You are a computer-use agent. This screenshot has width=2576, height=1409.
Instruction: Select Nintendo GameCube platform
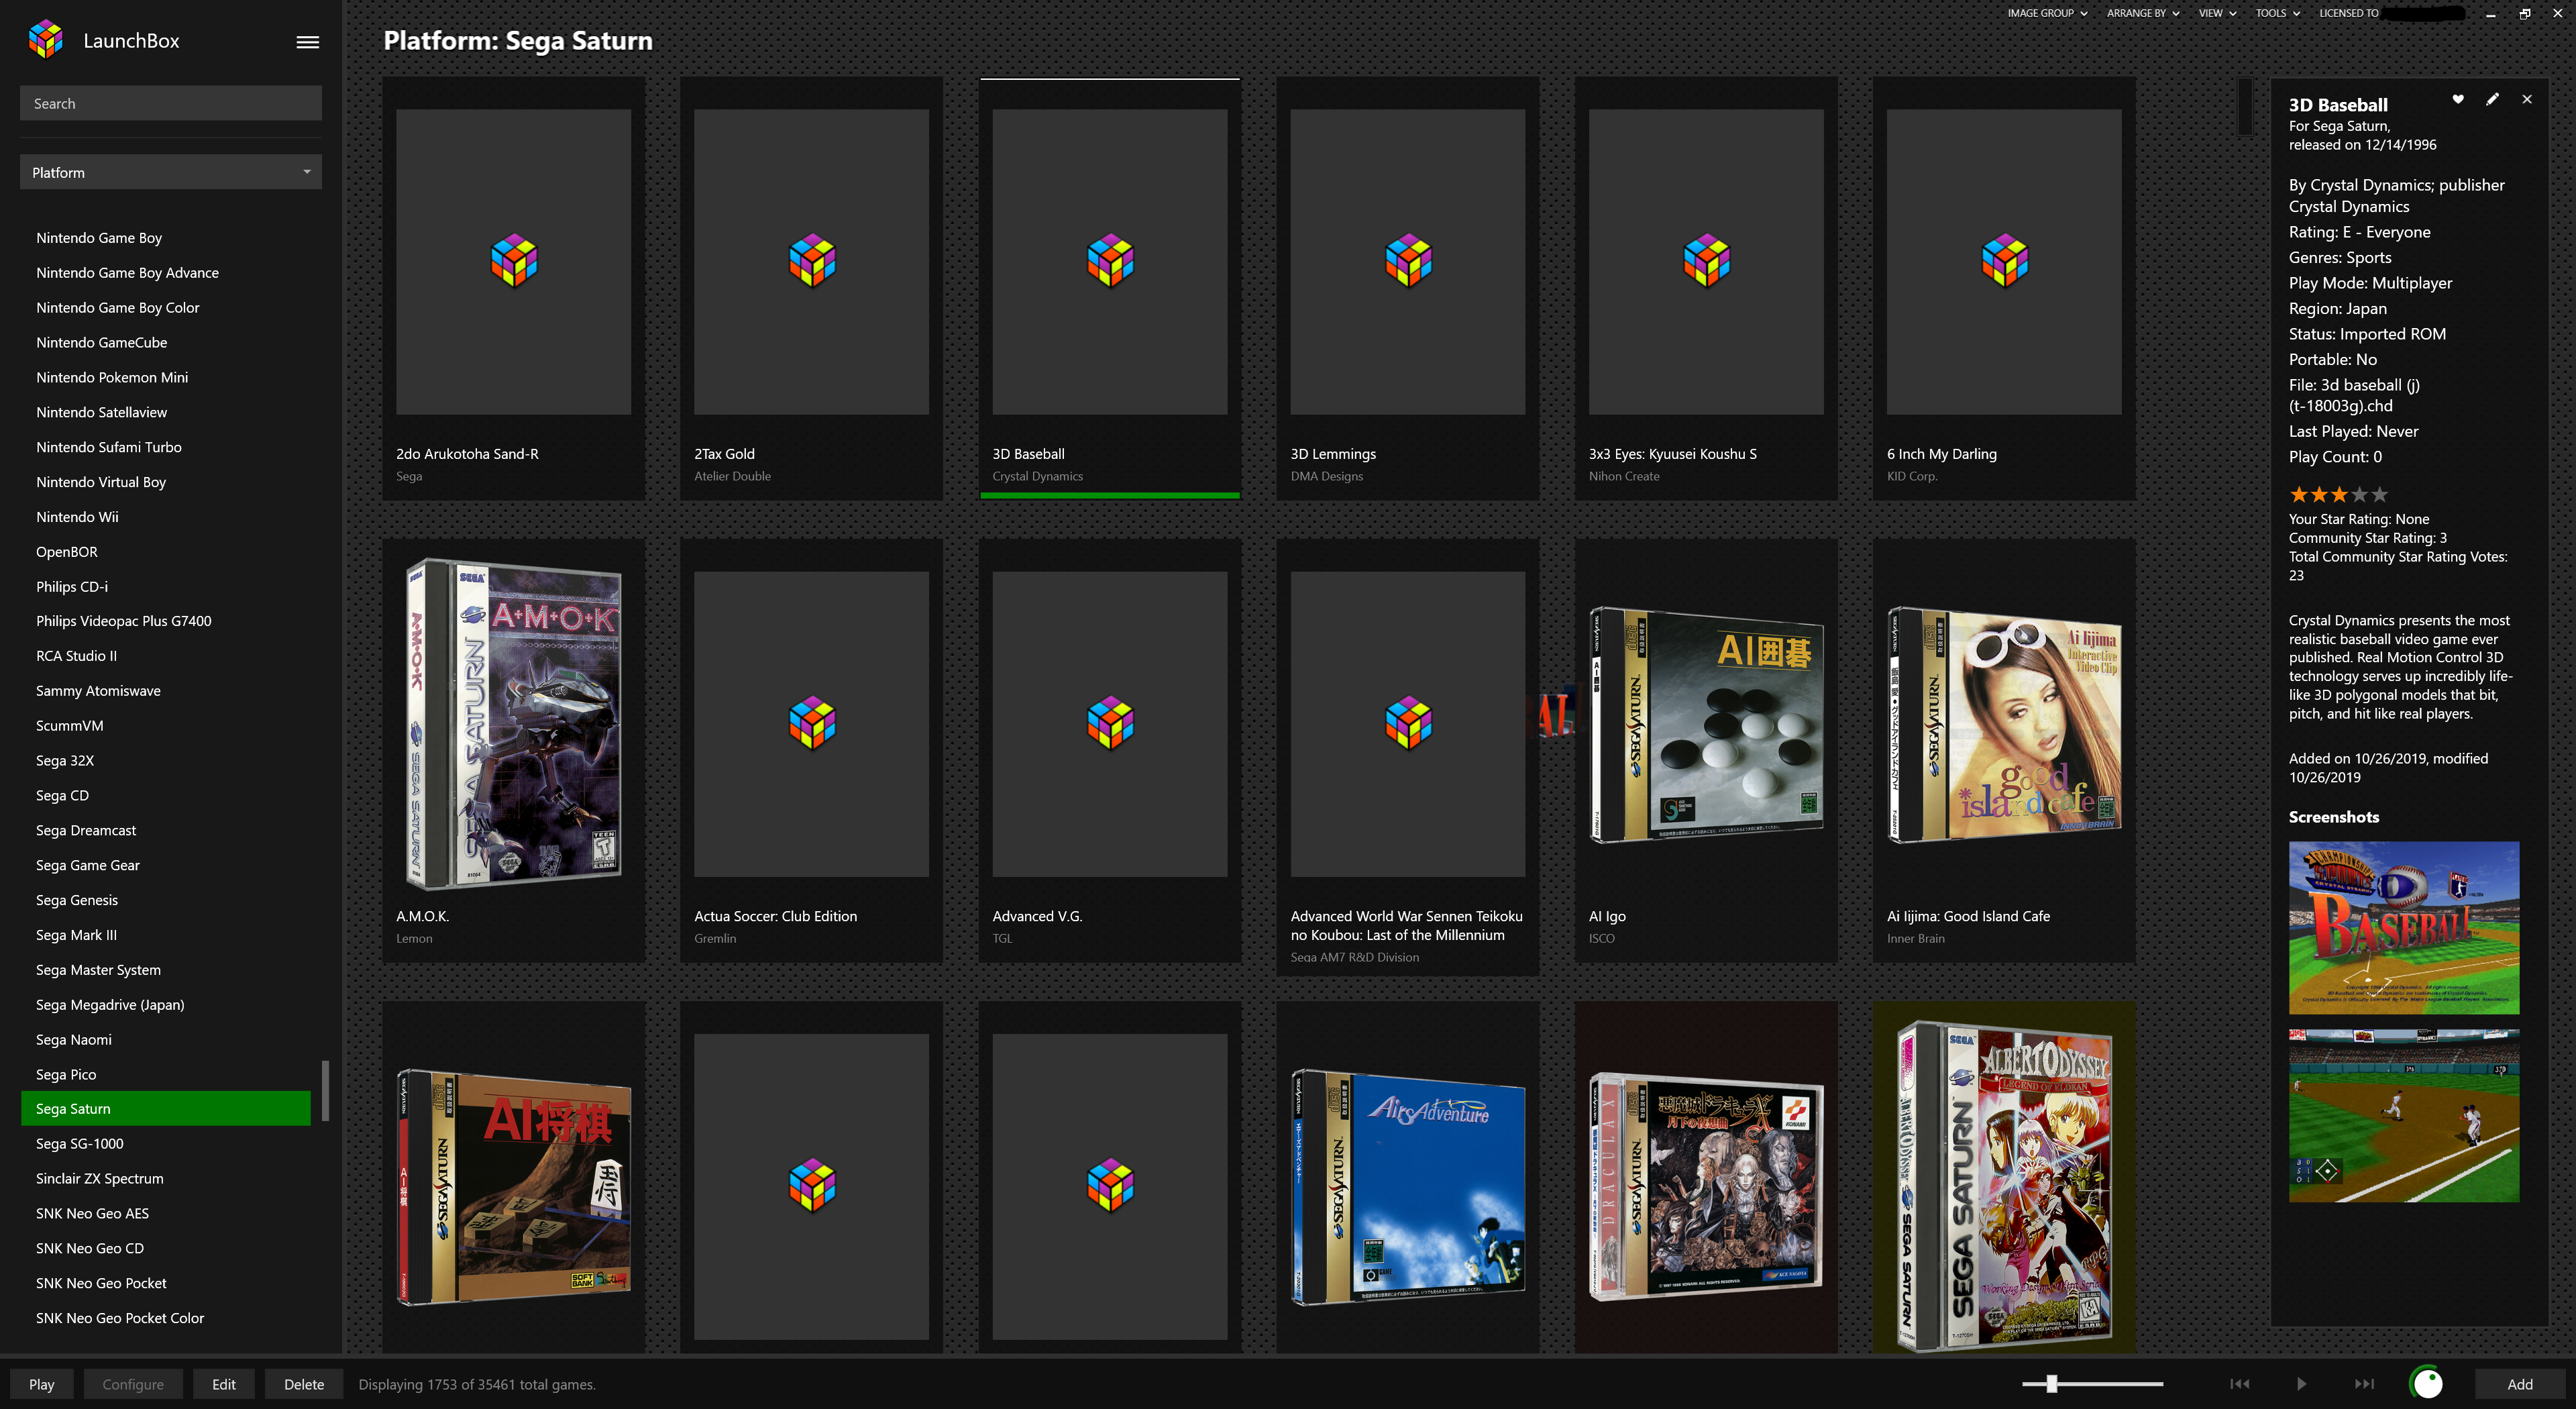101,343
